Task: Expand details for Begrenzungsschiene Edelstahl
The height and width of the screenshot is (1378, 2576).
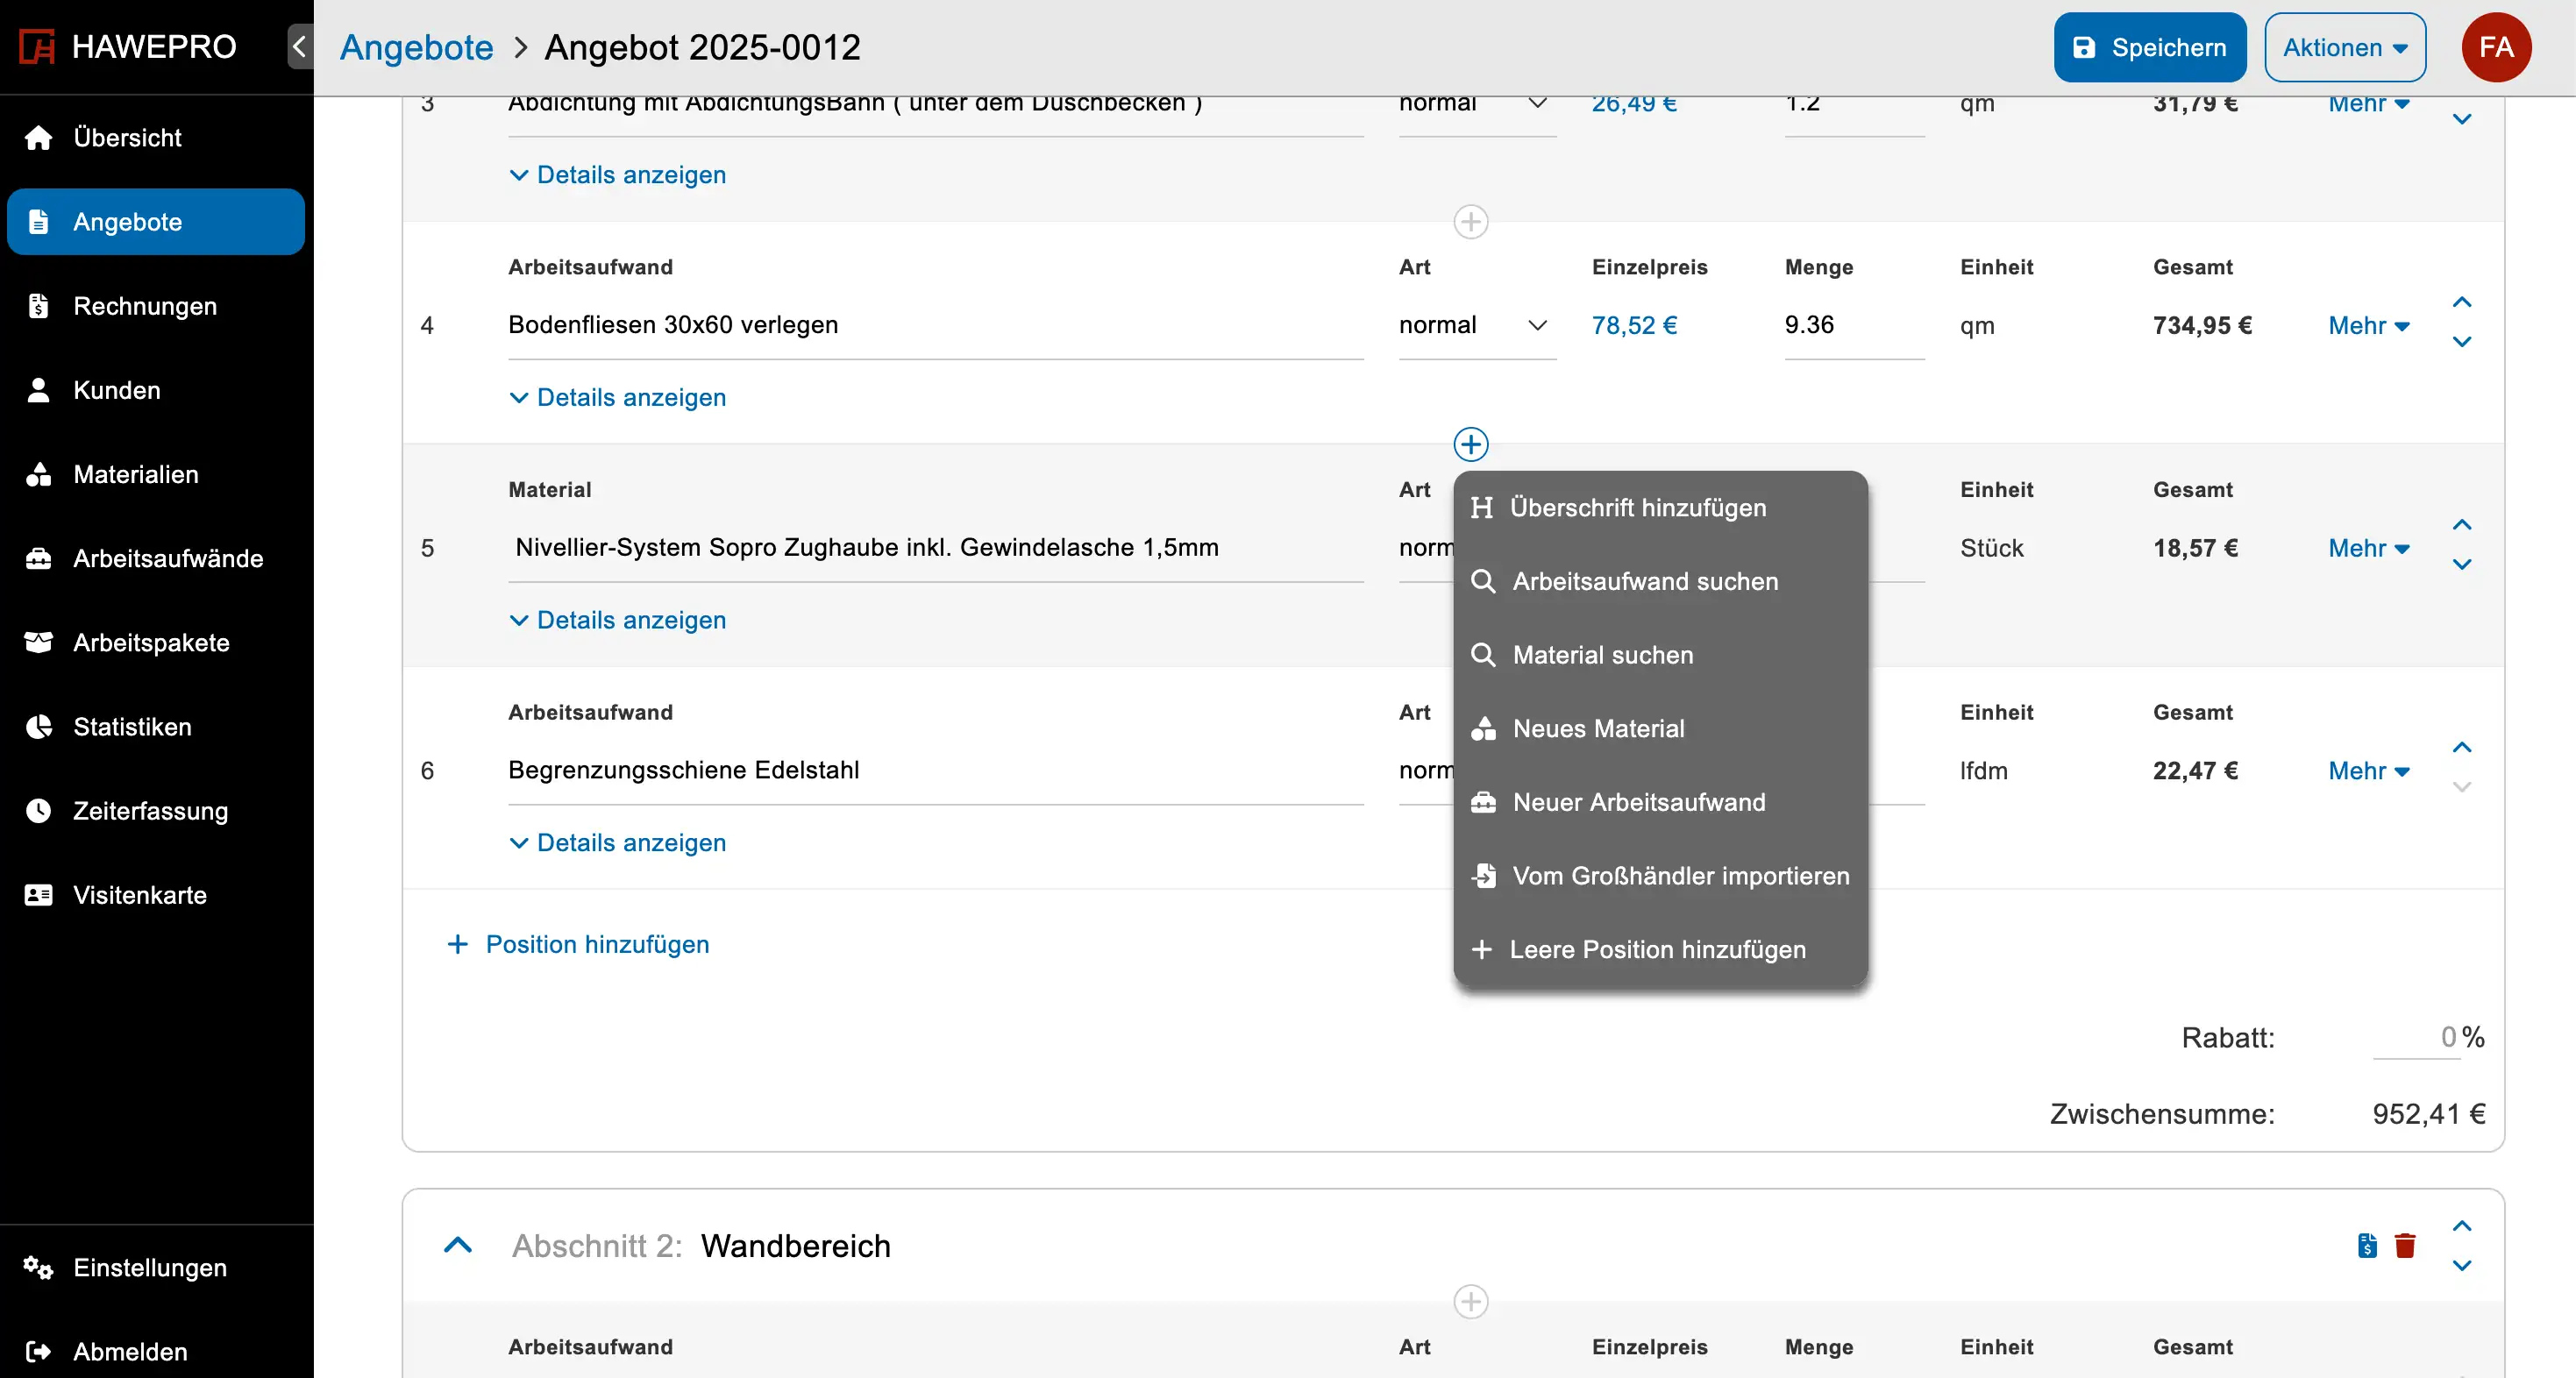Action: 618,843
